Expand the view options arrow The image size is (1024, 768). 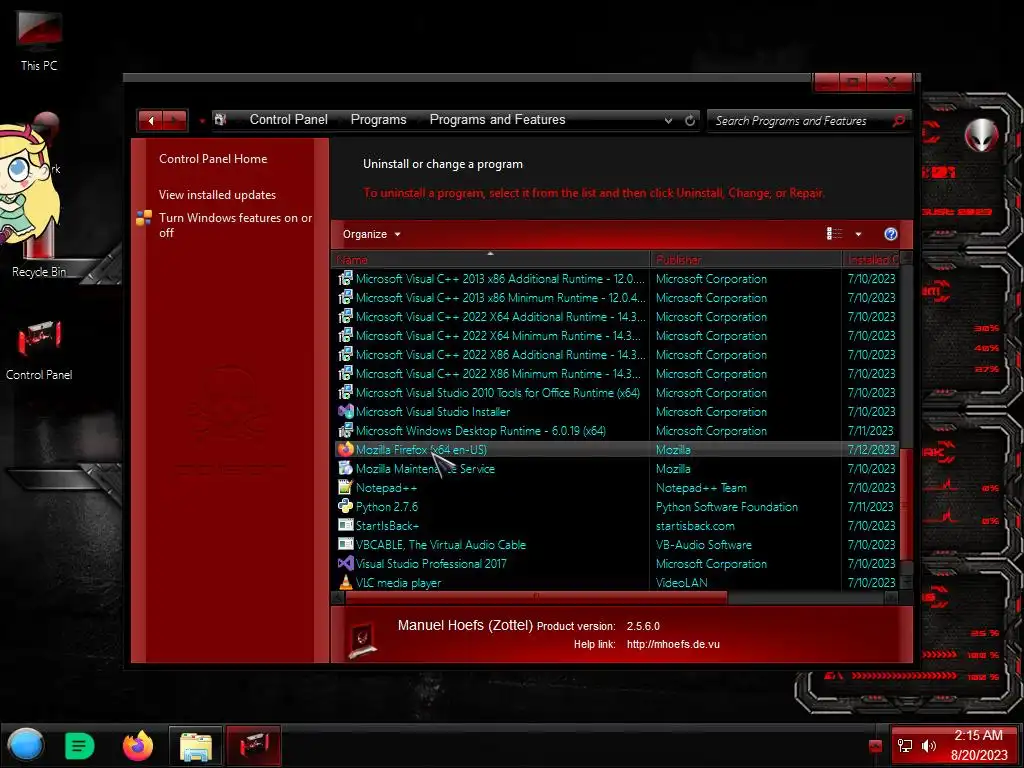click(x=858, y=234)
